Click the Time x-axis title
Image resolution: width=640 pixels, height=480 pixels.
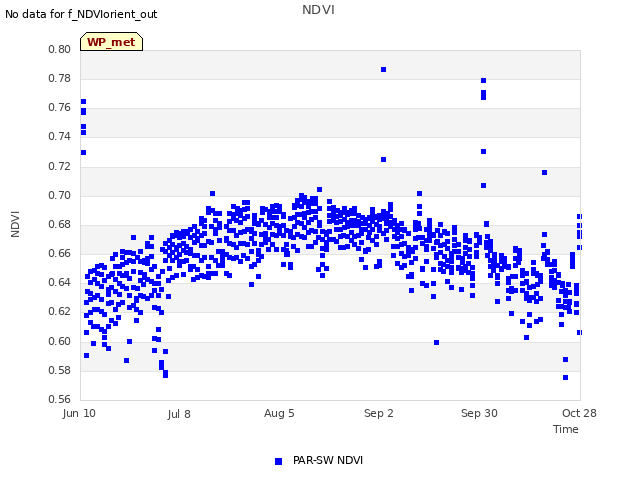(566, 429)
